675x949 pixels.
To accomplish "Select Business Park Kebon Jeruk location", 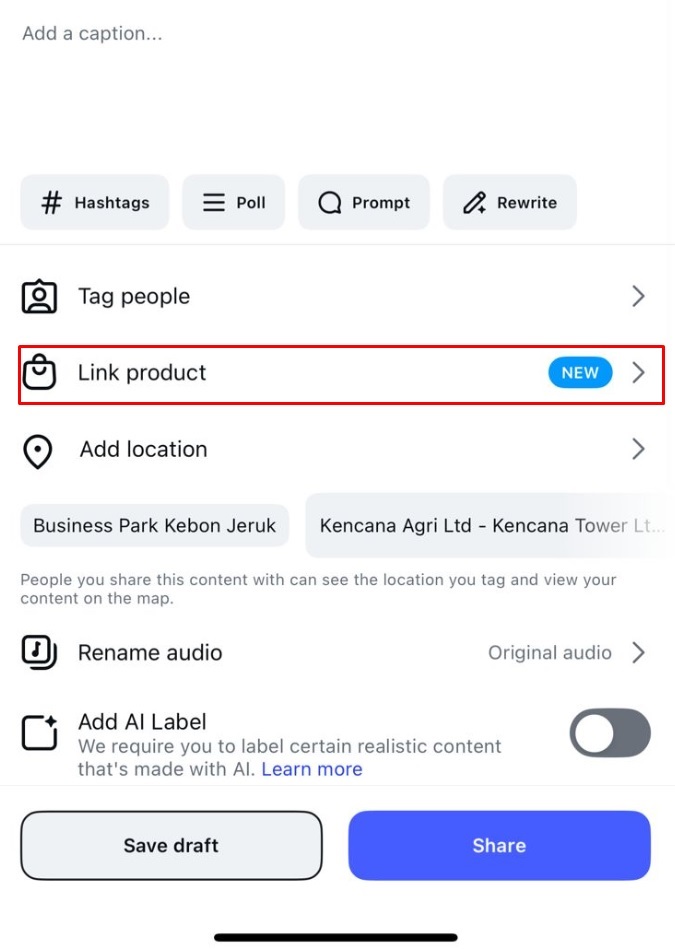I will pyautogui.click(x=155, y=526).
